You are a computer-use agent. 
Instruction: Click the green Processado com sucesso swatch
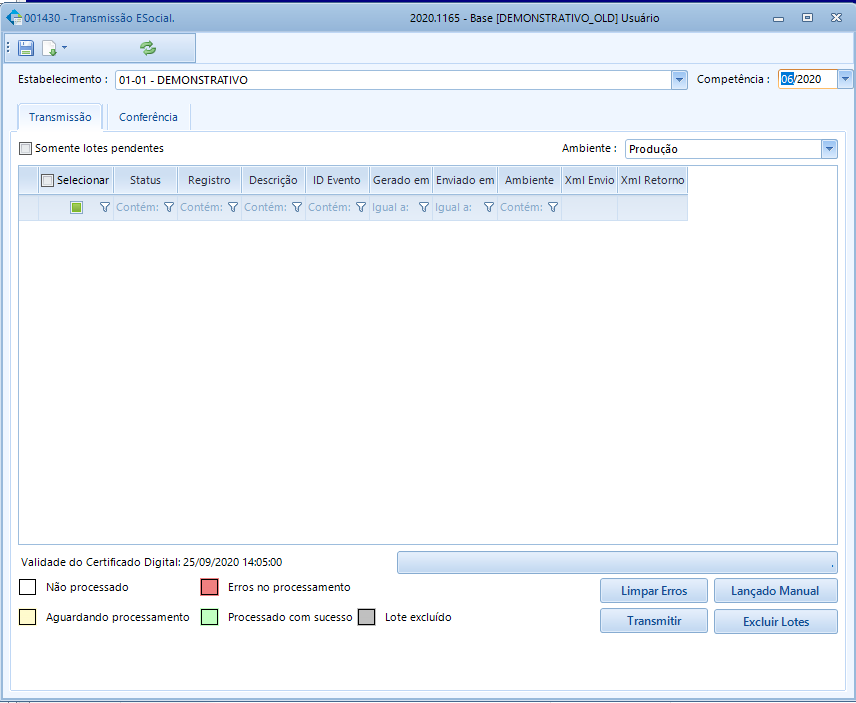tap(210, 617)
